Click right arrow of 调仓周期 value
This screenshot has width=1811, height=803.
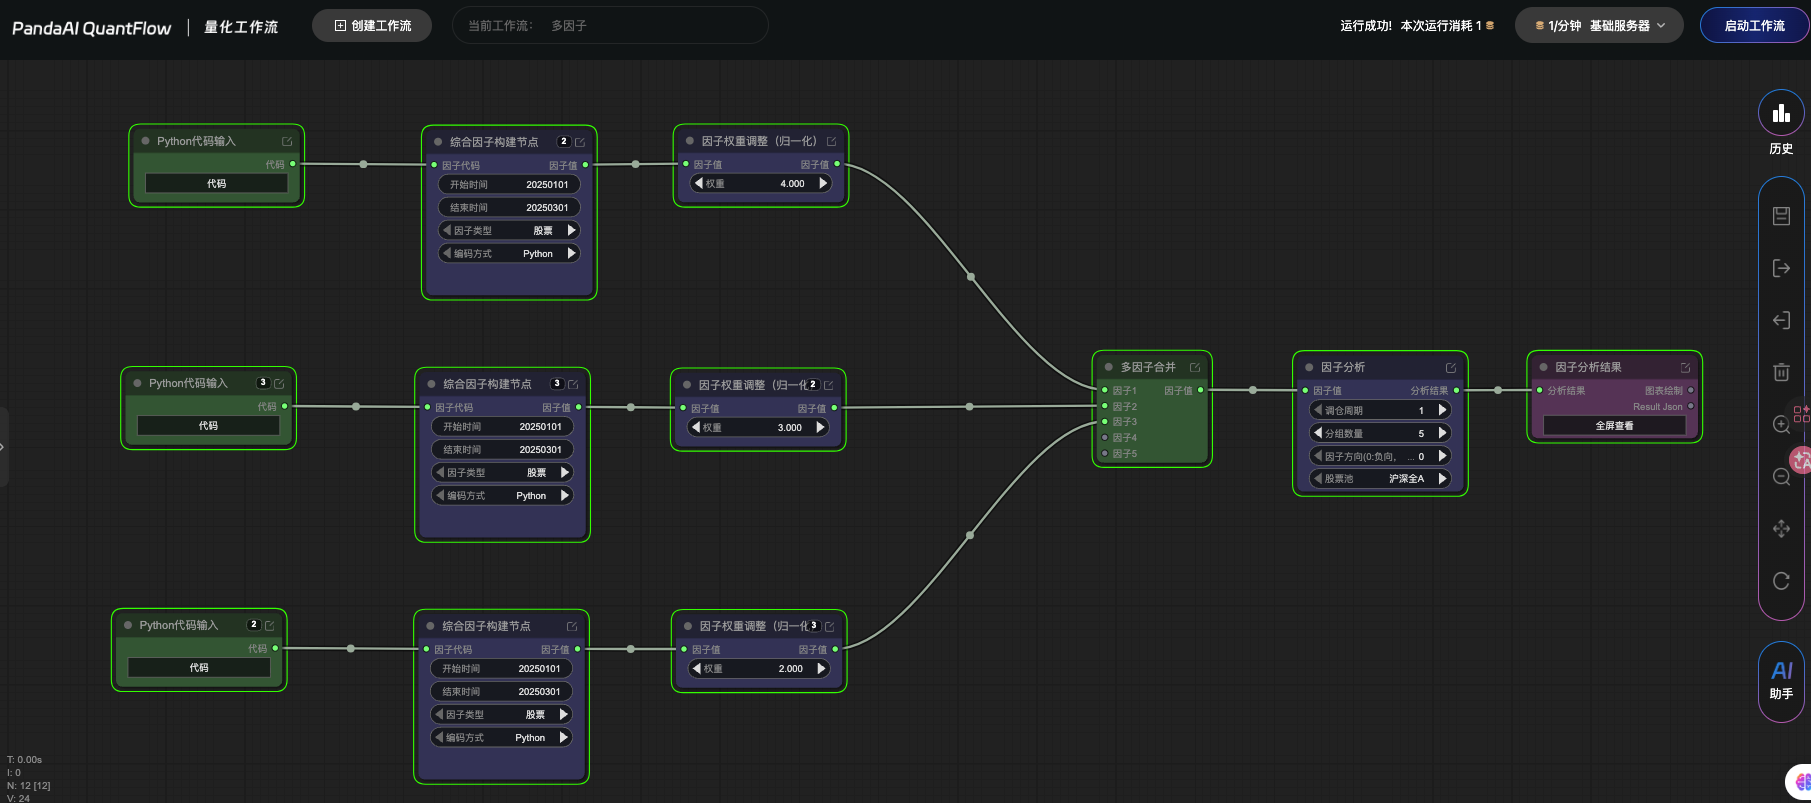coord(1442,410)
